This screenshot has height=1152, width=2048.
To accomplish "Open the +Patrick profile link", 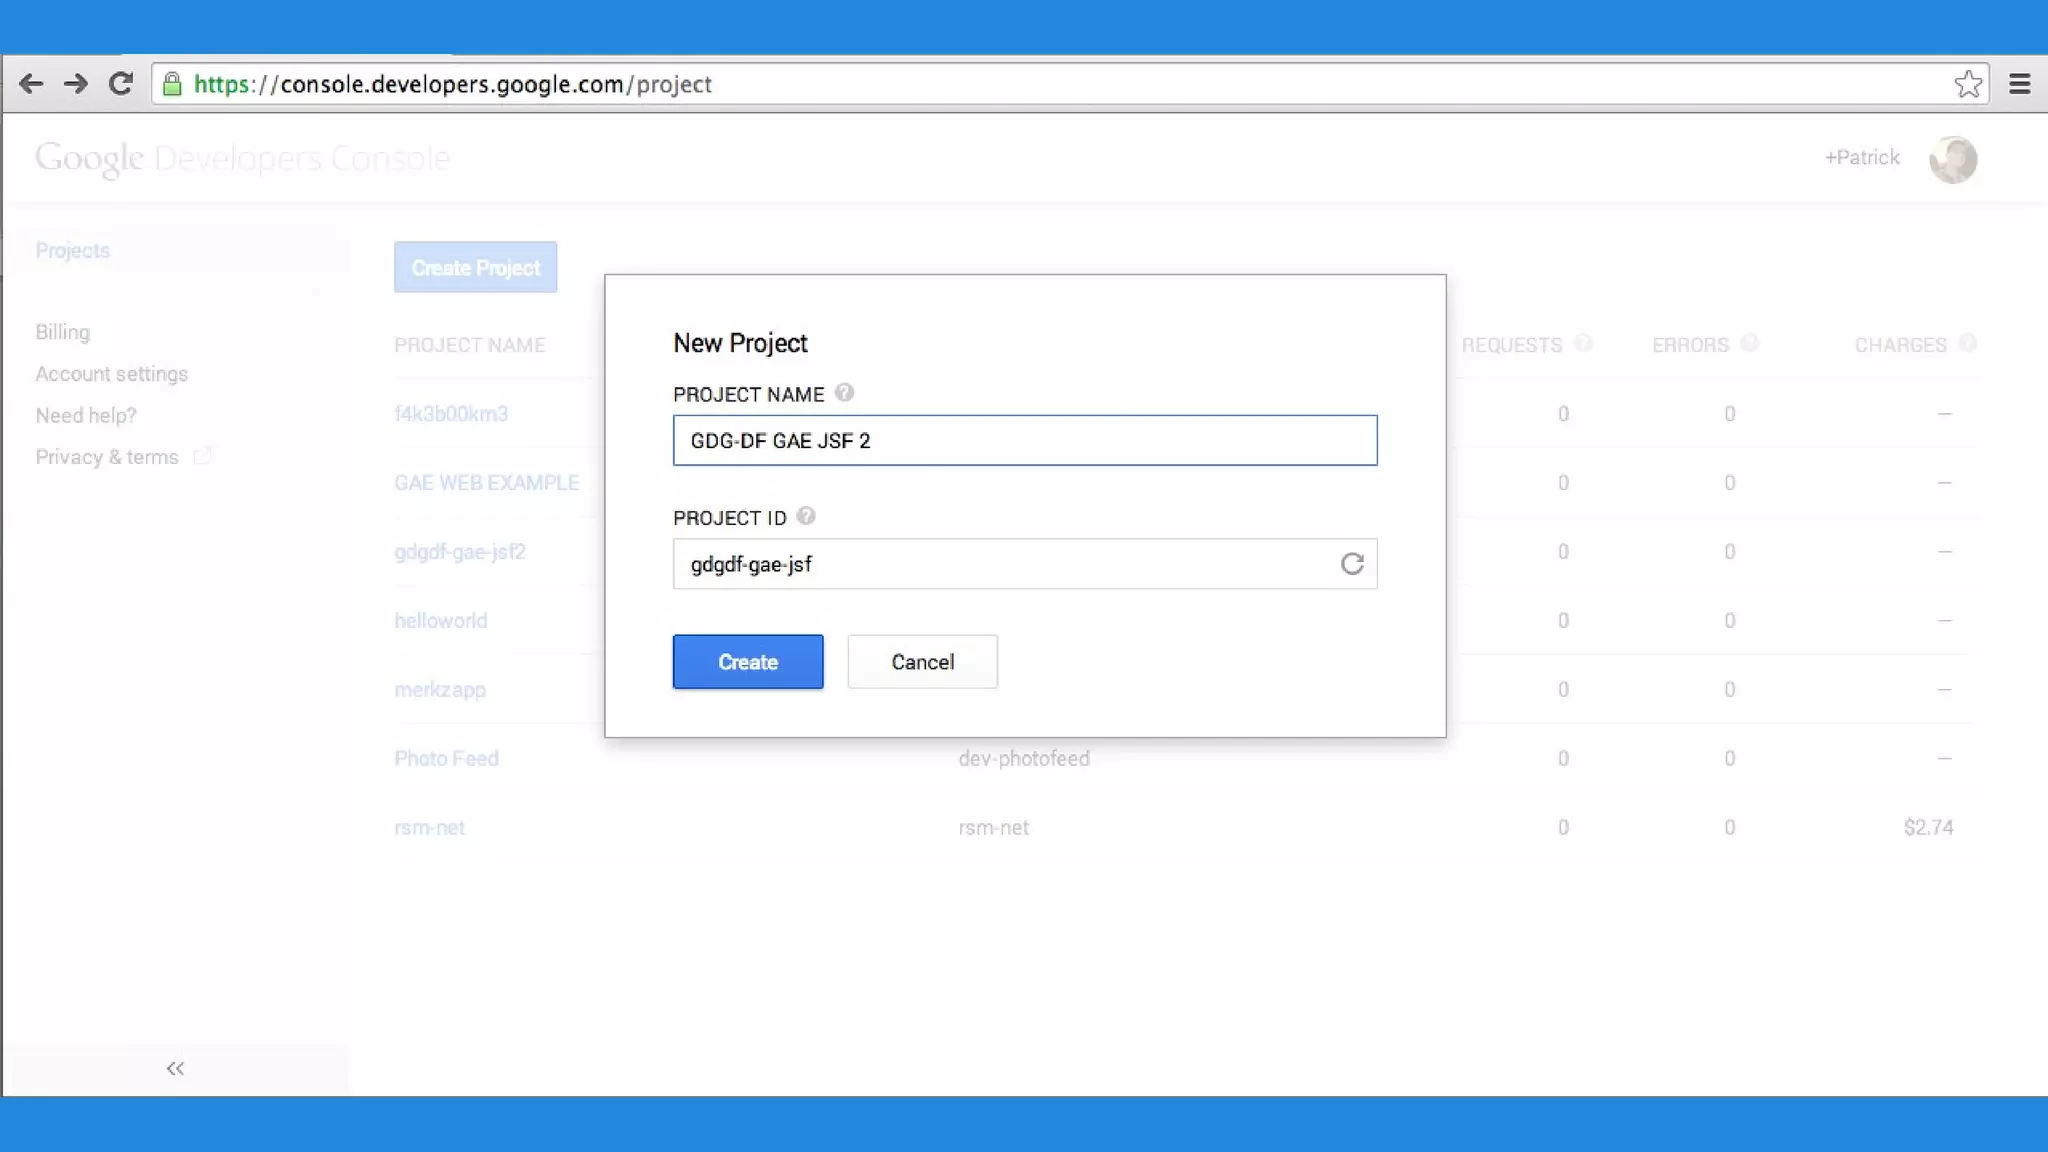I will [x=1861, y=158].
